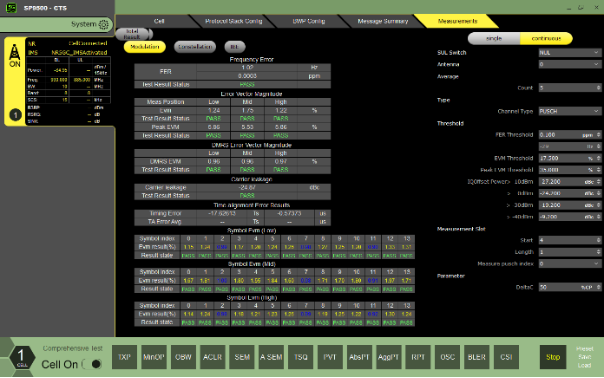The width and height of the screenshot is (604, 378).
Task: Switch to the Message Summary tab
Action: pyautogui.click(x=383, y=21)
